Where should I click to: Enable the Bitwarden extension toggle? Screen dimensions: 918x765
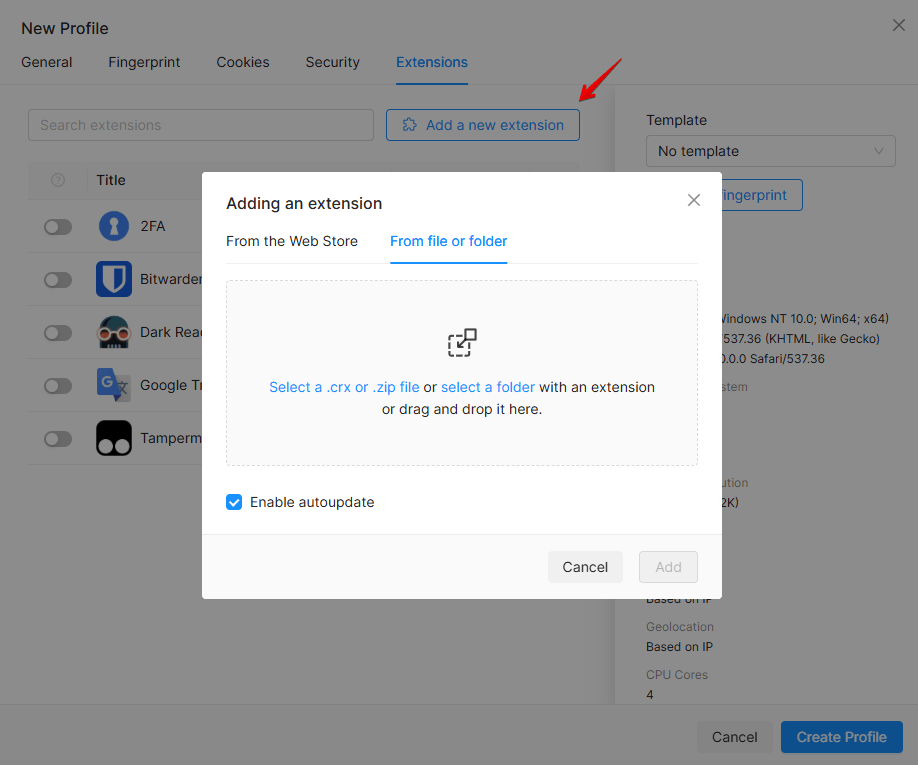58,280
